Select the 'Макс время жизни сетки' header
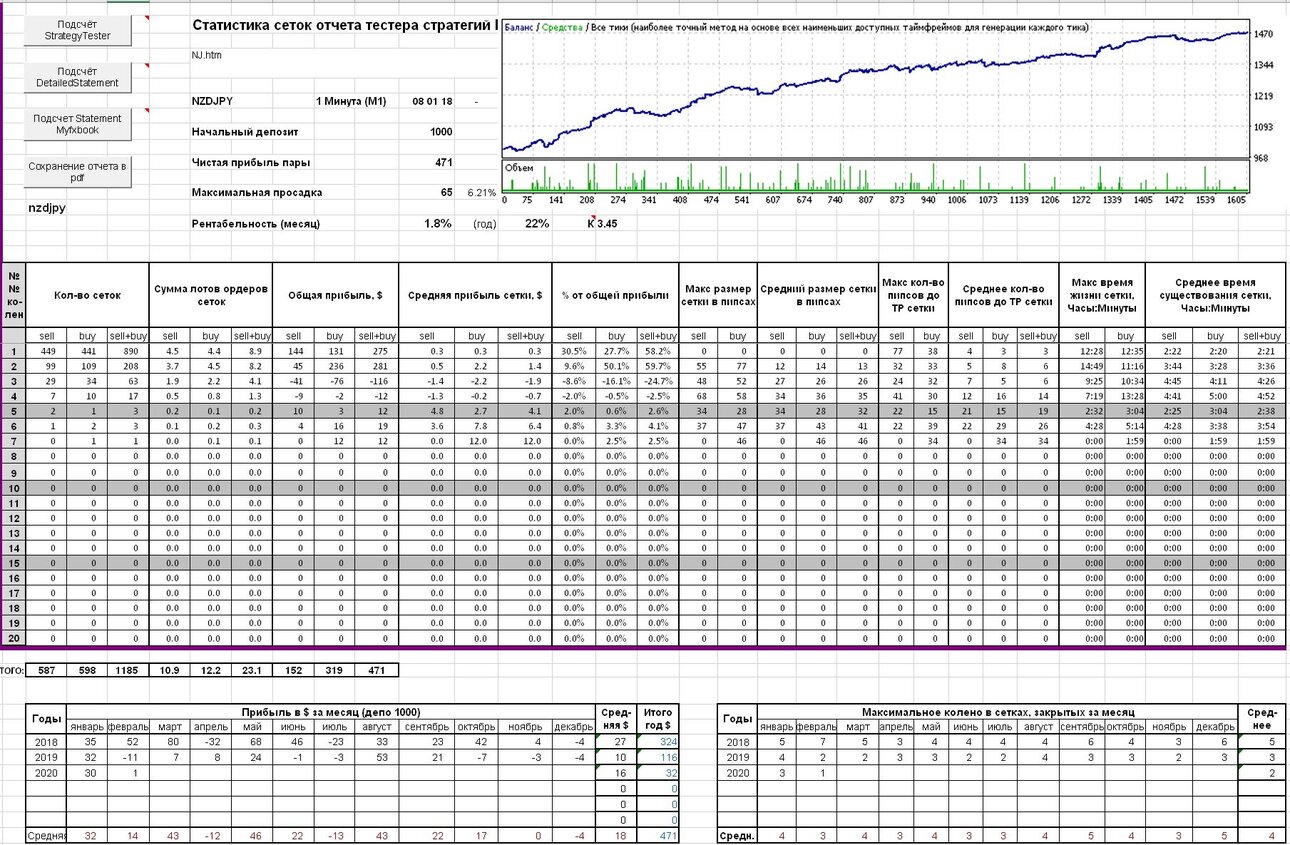 pos(1102,295)
